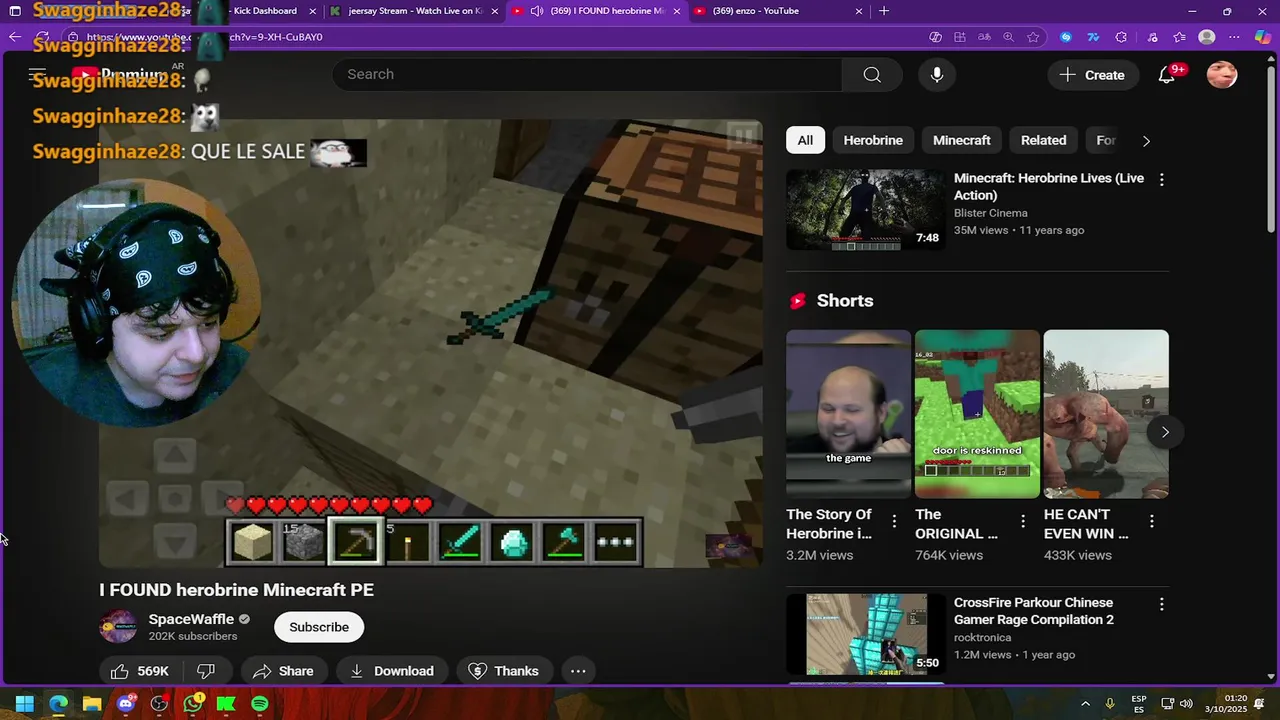Select the Related filter chip
The image size is (1280, 720).
(1043, 140)
